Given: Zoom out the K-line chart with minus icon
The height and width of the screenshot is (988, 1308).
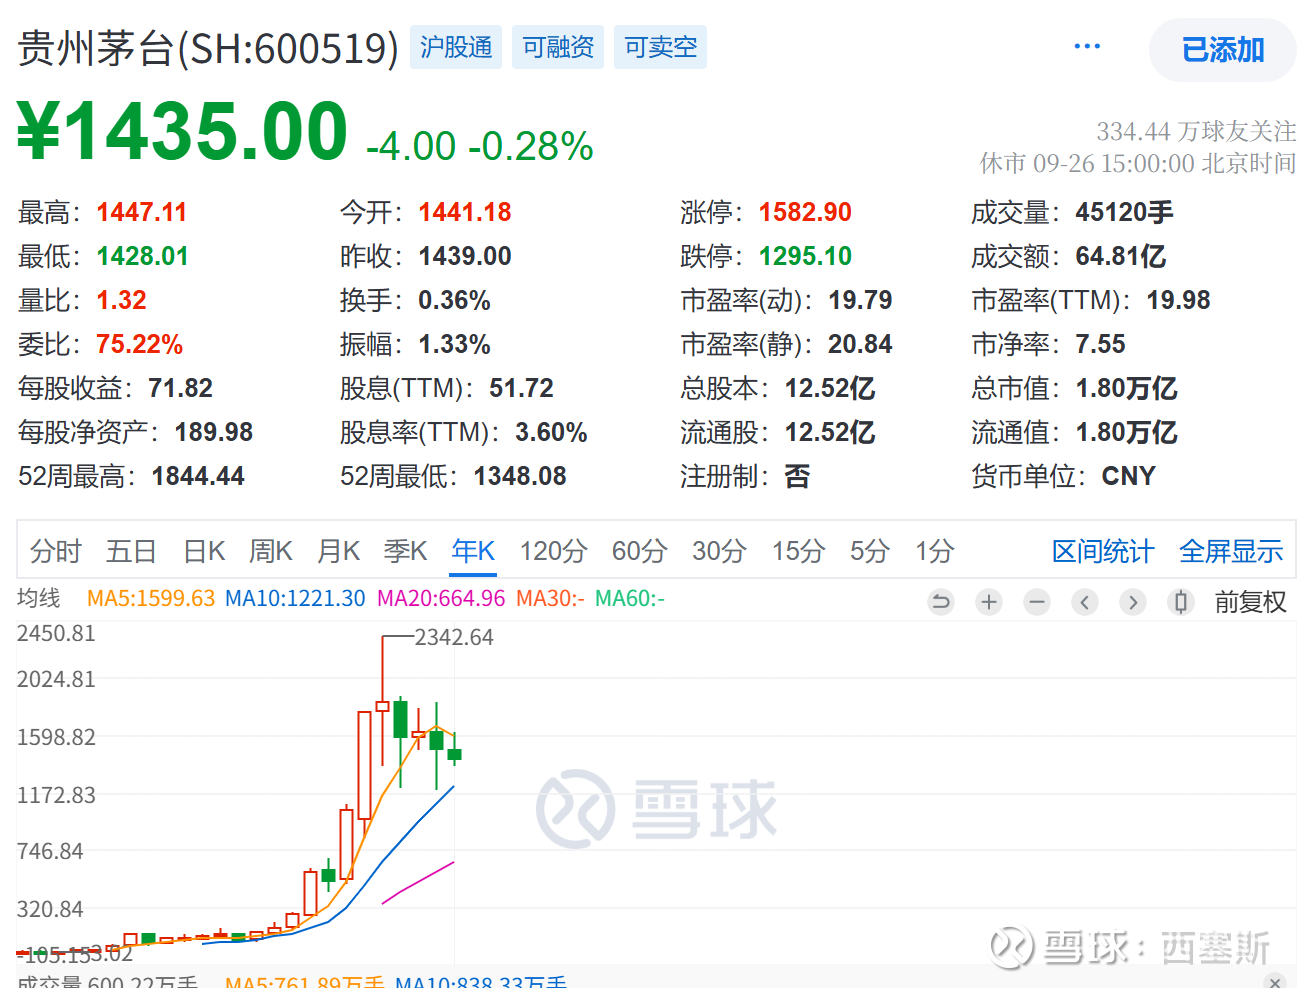Looking at the screenshot, I should click(x=1037, y=602).
